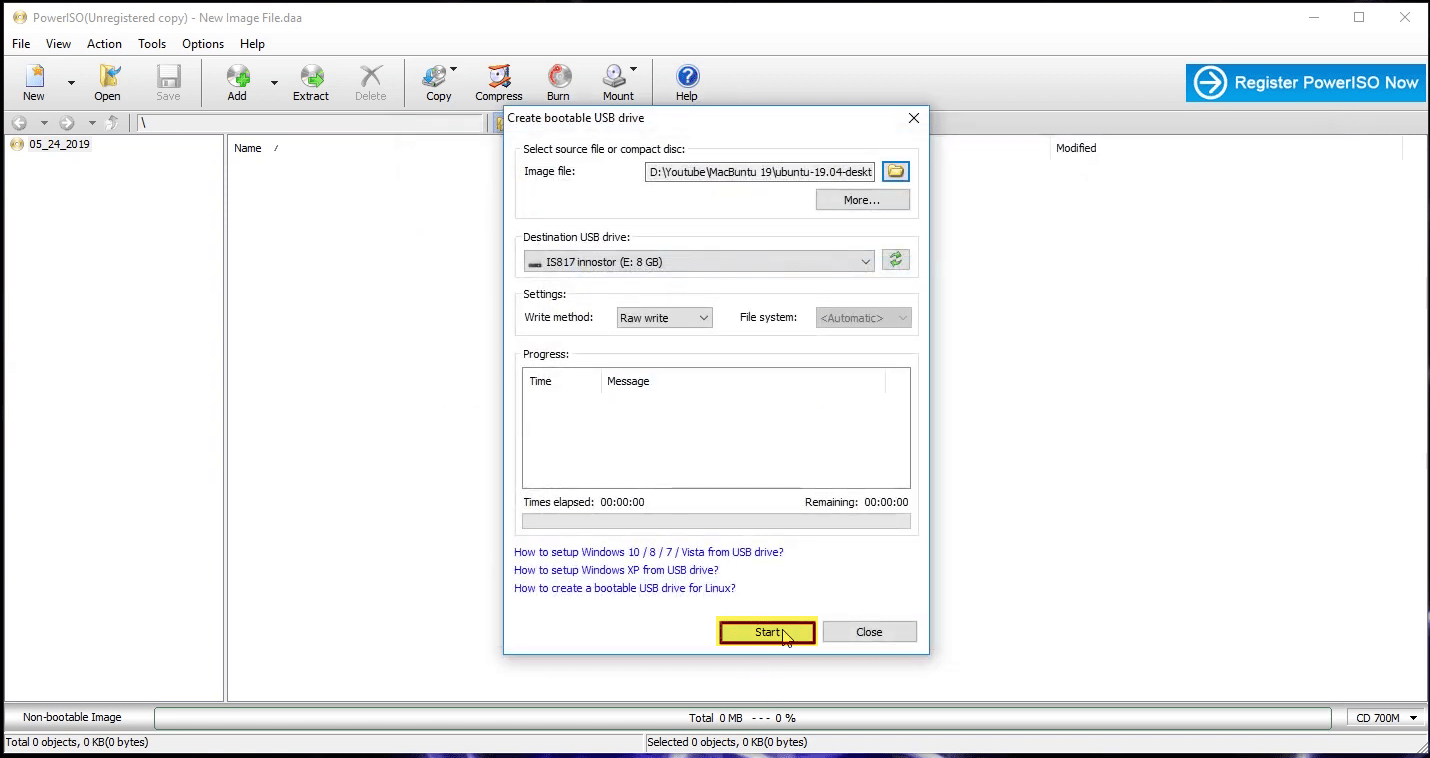Click the Save toolbar icon
Viewport: 1430px width, 758px height.
coord(168,82)
